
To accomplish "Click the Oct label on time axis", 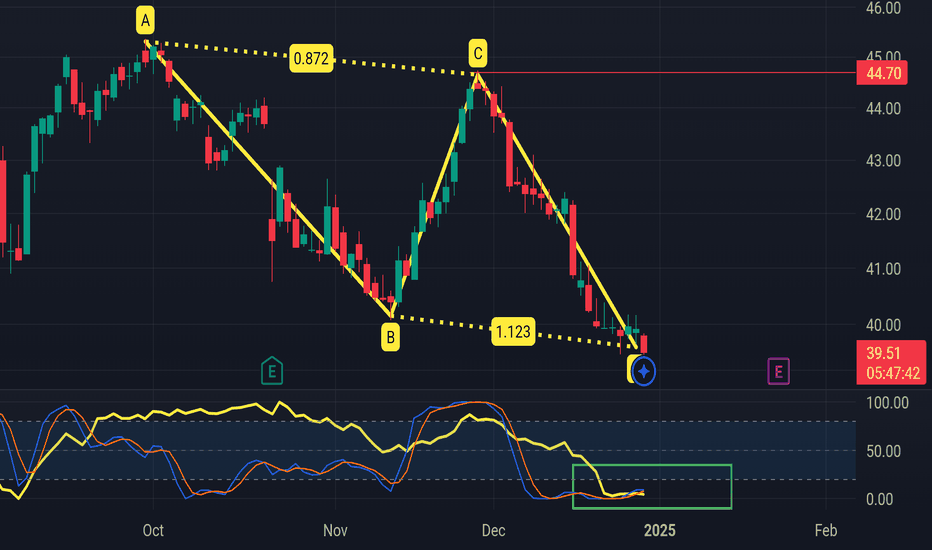I will pyautogui.click(x=153, y=530).
